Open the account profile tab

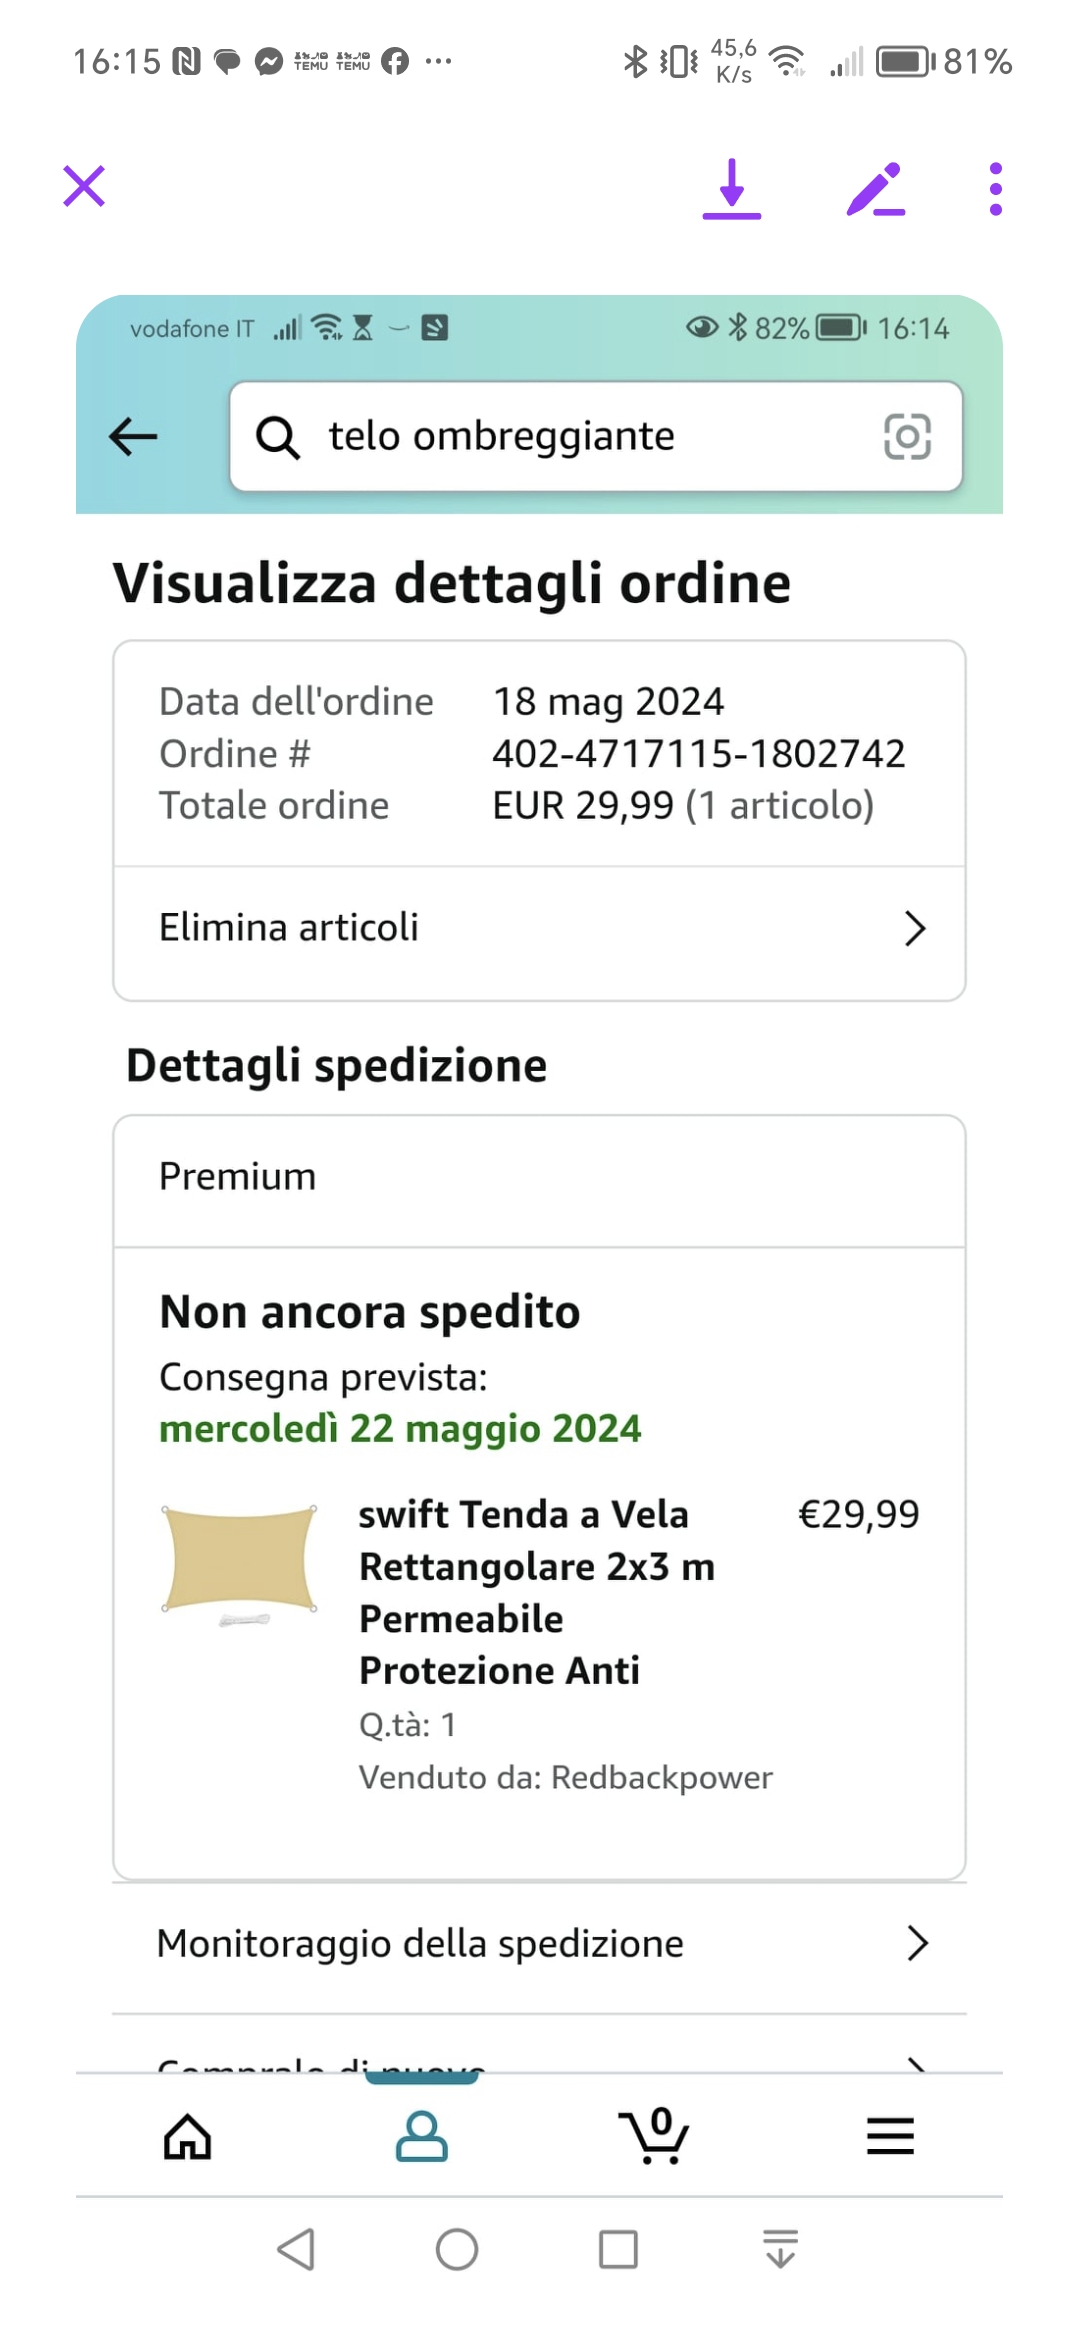[x=421, y=2137]
